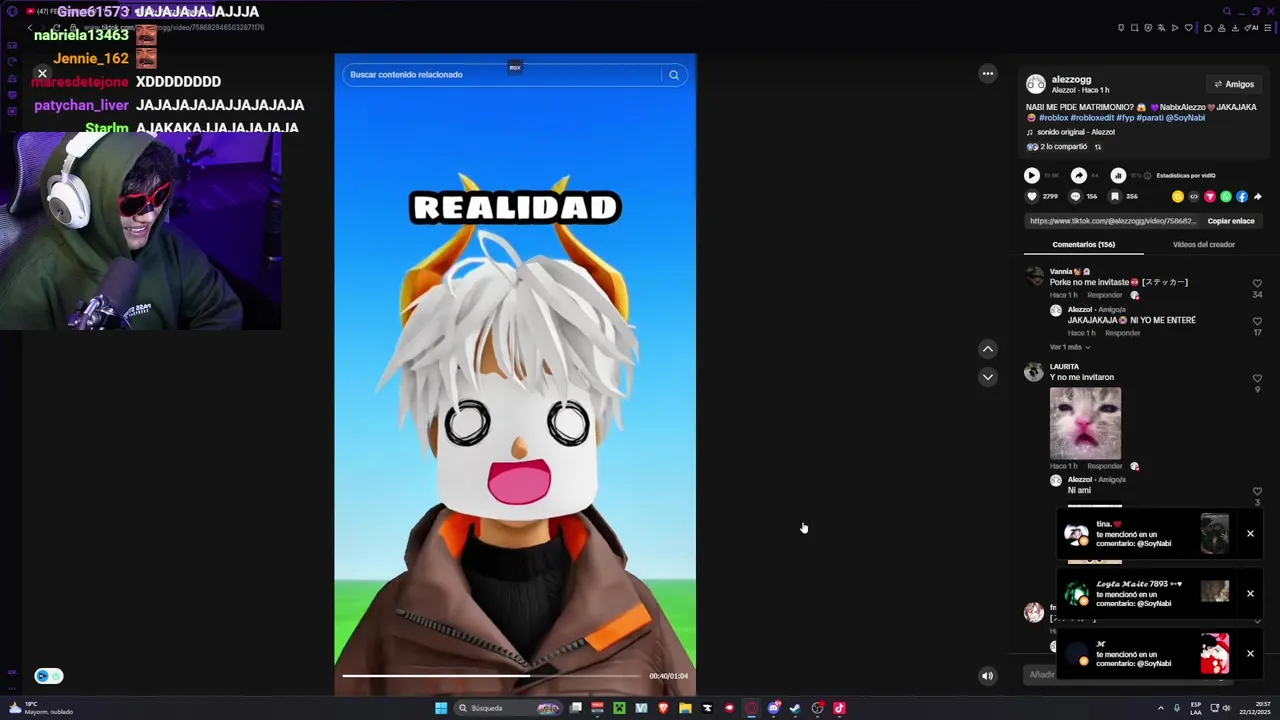Like Vannia's comment

tap(1257, 284)
